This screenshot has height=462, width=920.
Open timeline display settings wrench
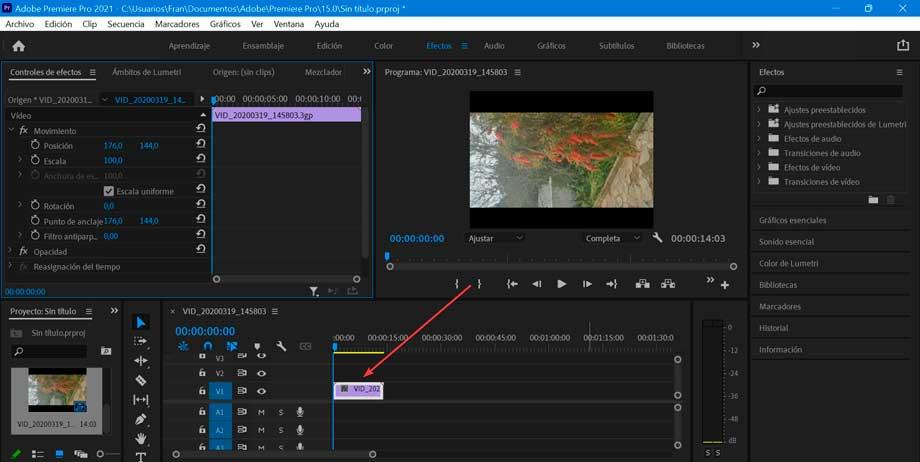coord(281,346)
